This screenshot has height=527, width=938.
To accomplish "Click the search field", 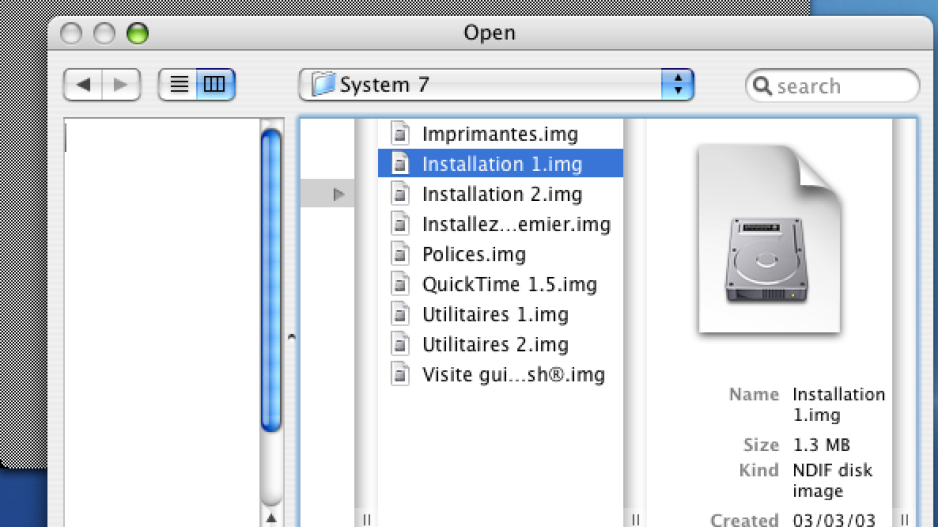I will (x=832, y=86).
